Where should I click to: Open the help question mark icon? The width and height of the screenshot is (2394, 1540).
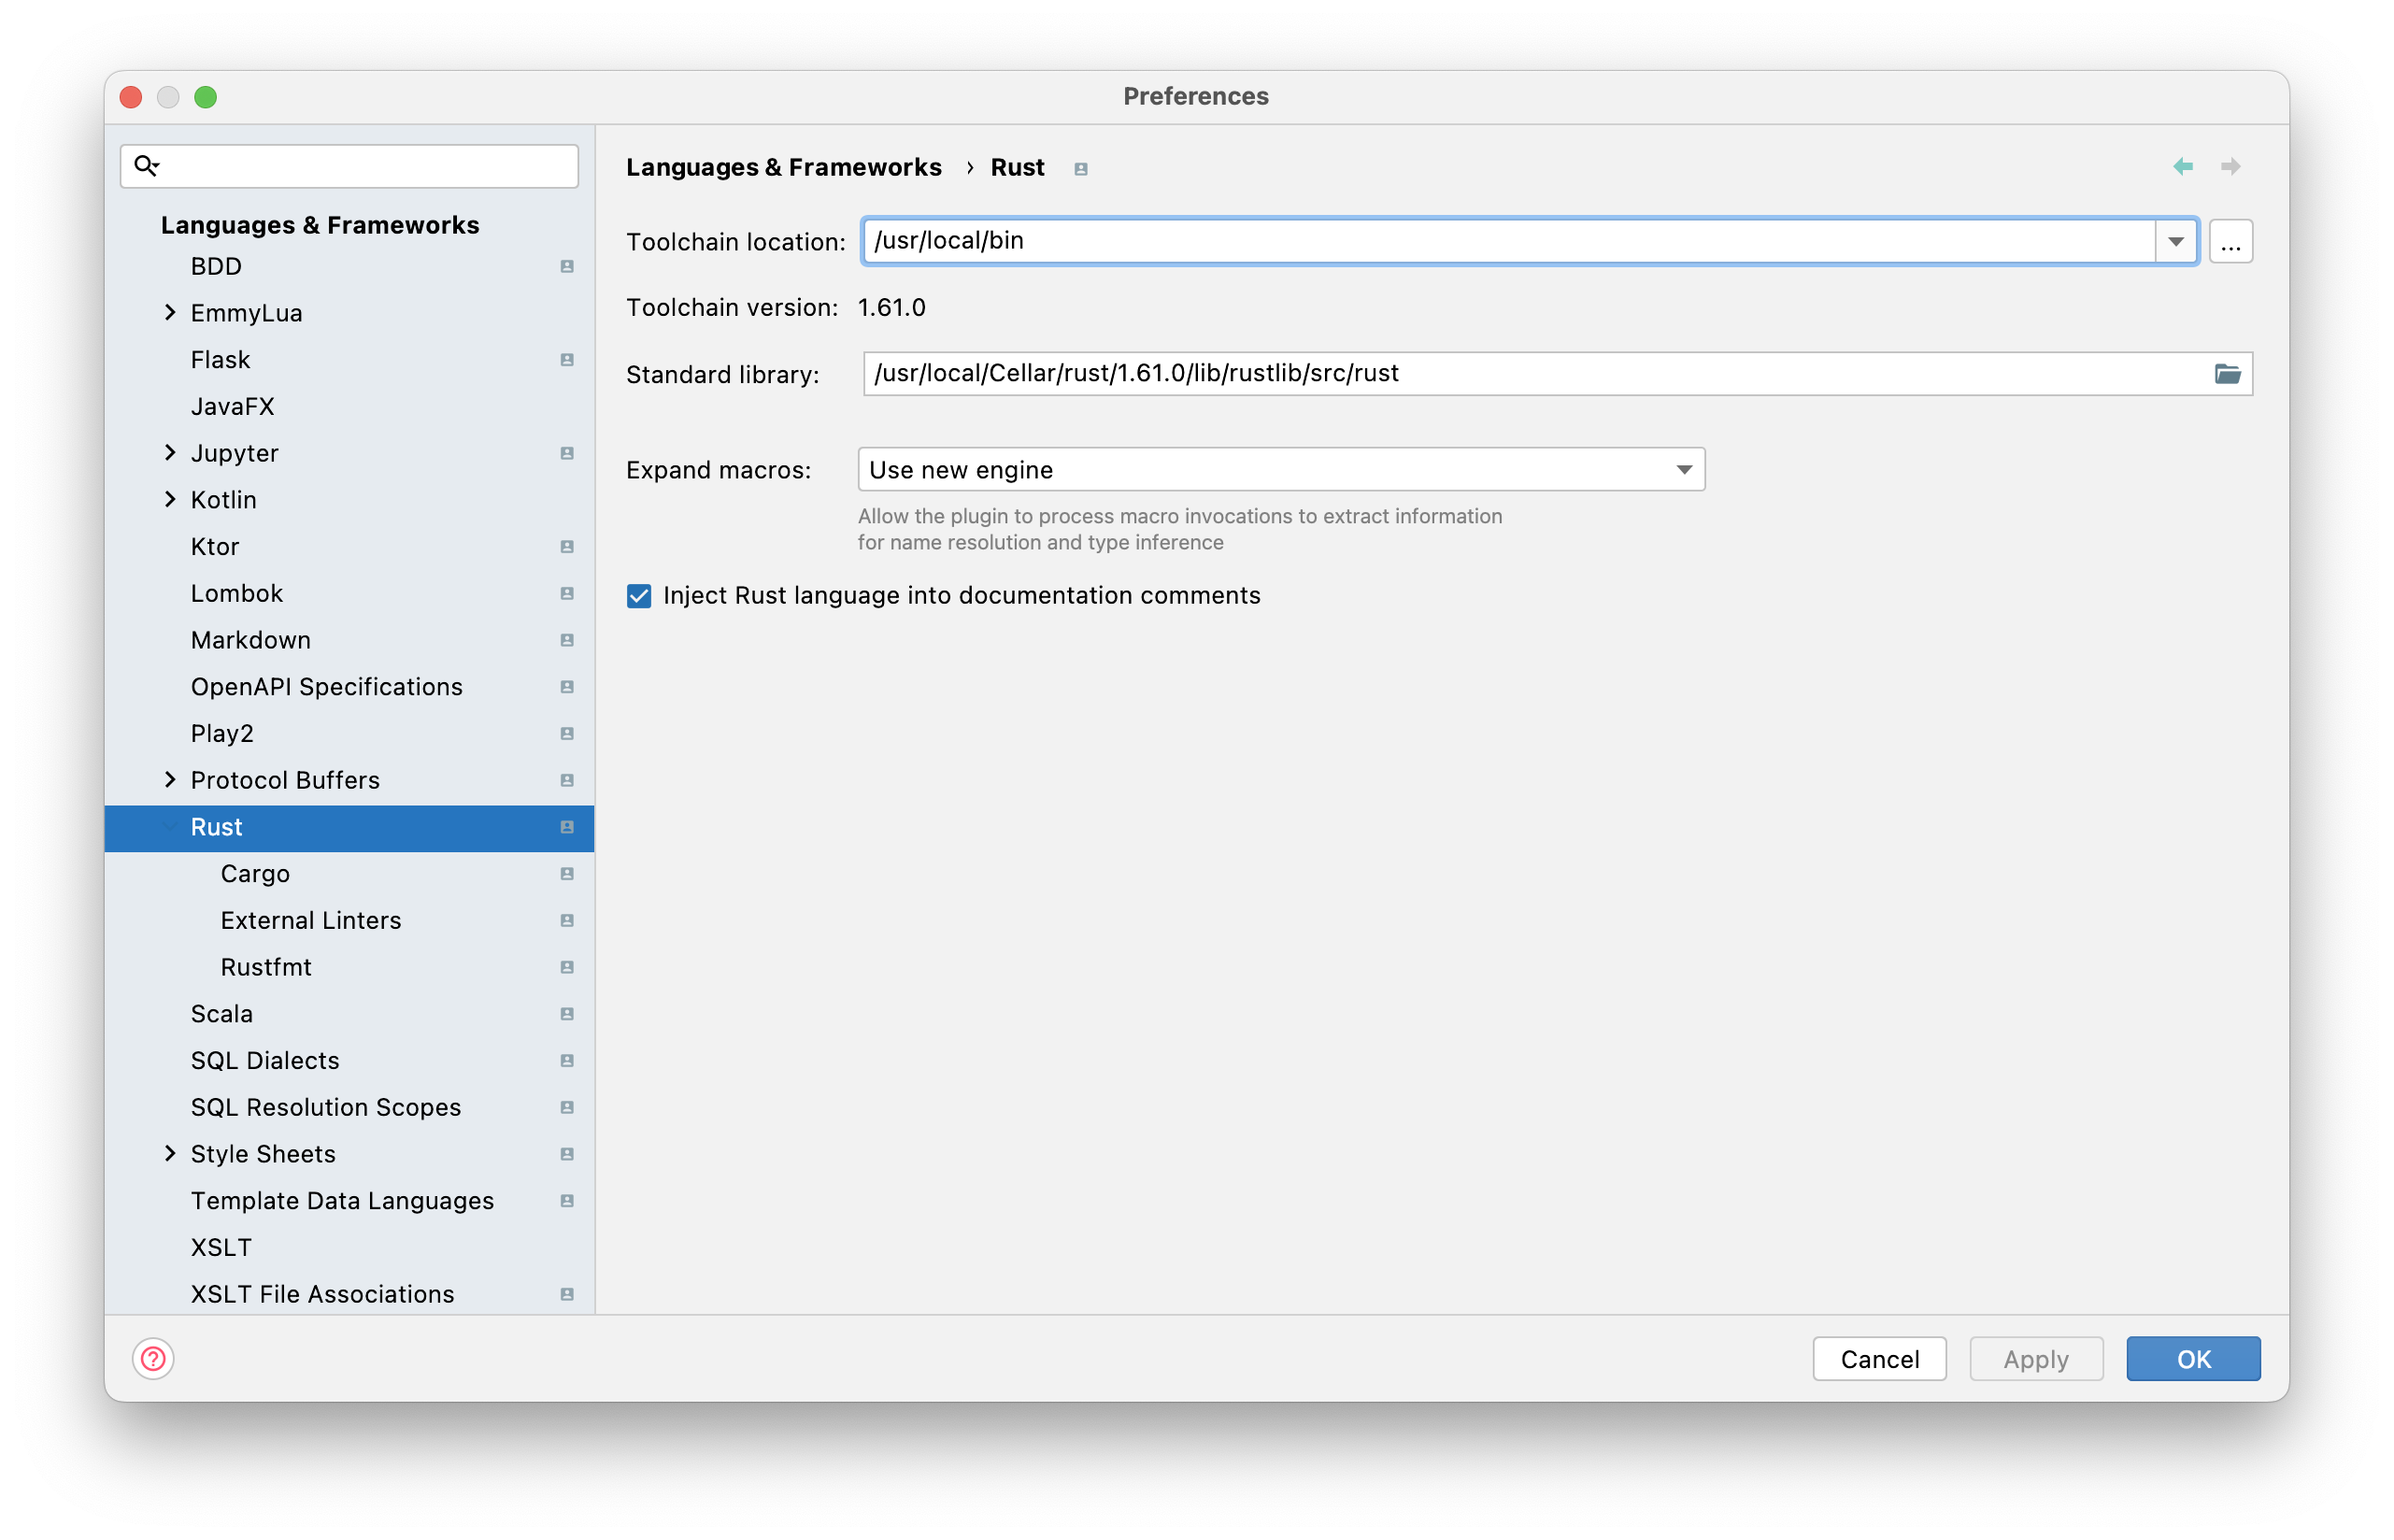pos(153,1358)
